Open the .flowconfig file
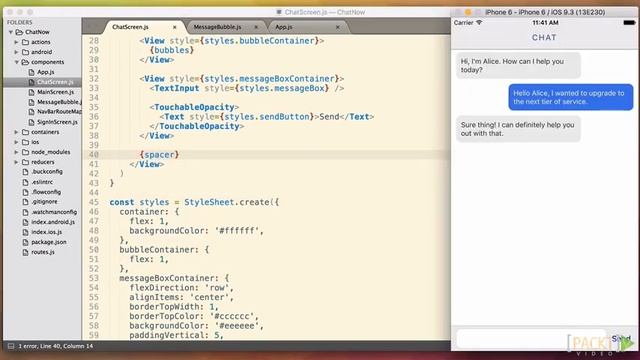This screenshot has height=360, width=640. coord(46,192)
